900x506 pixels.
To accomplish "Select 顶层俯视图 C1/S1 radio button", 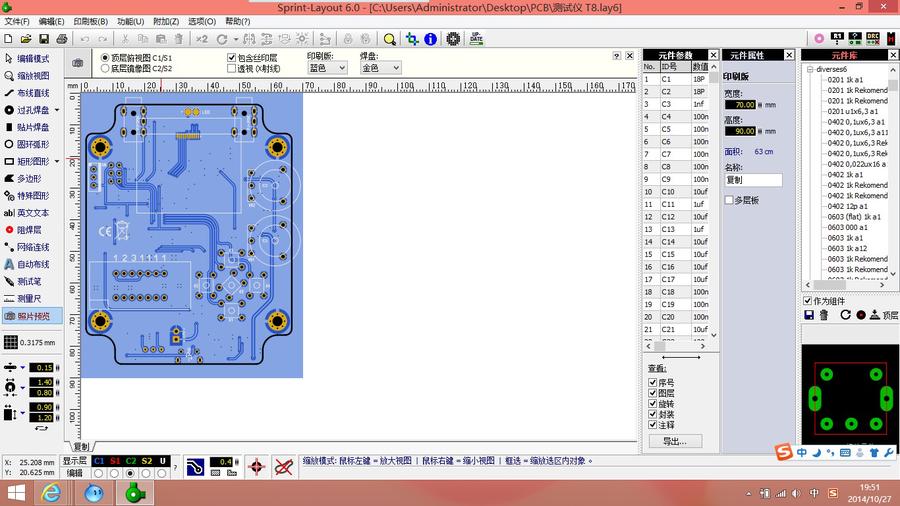I will click(x=105, y=58).
